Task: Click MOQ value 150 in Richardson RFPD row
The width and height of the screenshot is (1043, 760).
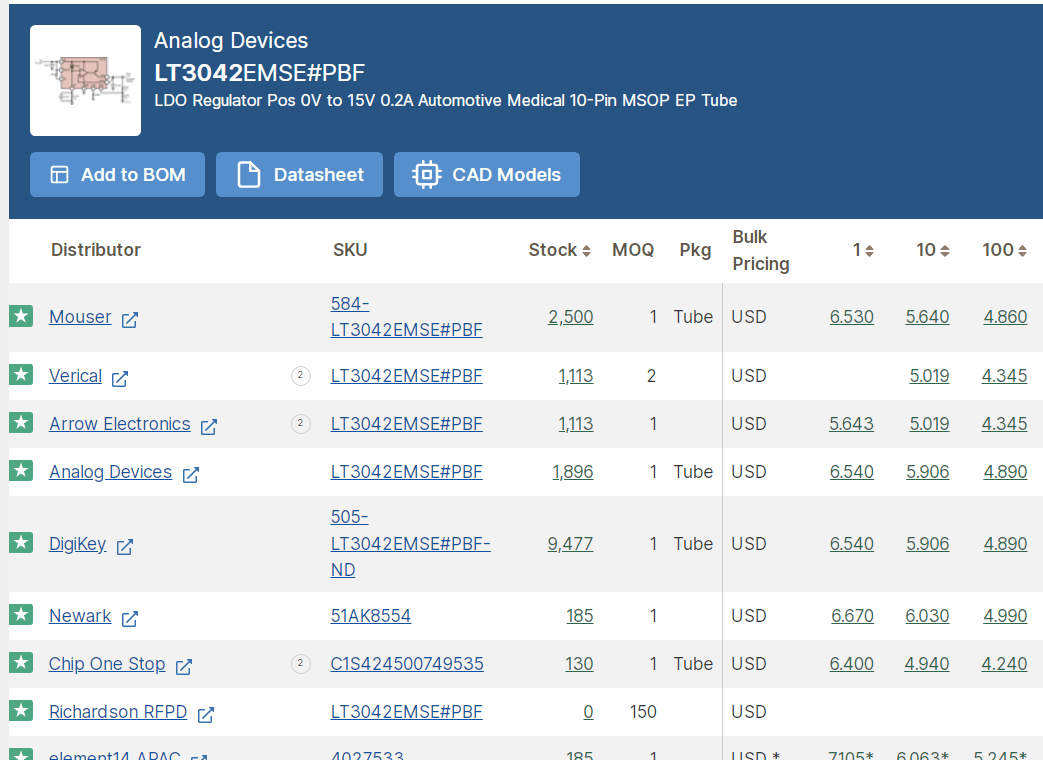Action: pyautogui.click(x=643, y=711)
